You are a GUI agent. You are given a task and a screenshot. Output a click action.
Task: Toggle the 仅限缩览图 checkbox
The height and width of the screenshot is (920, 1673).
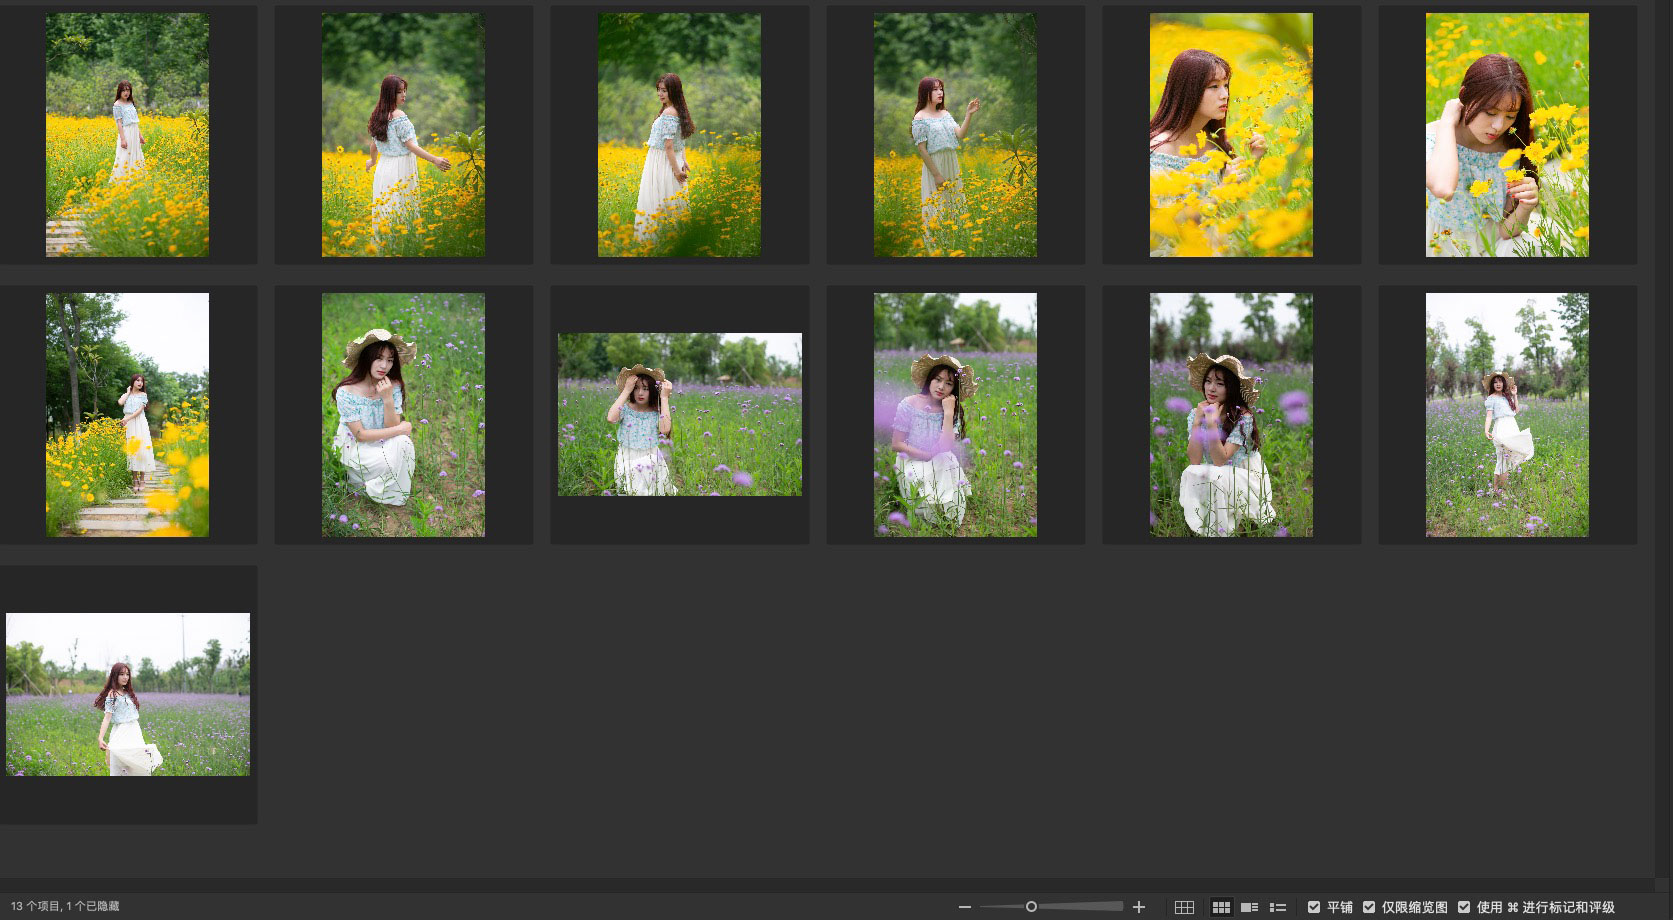tap(1369, 907)
